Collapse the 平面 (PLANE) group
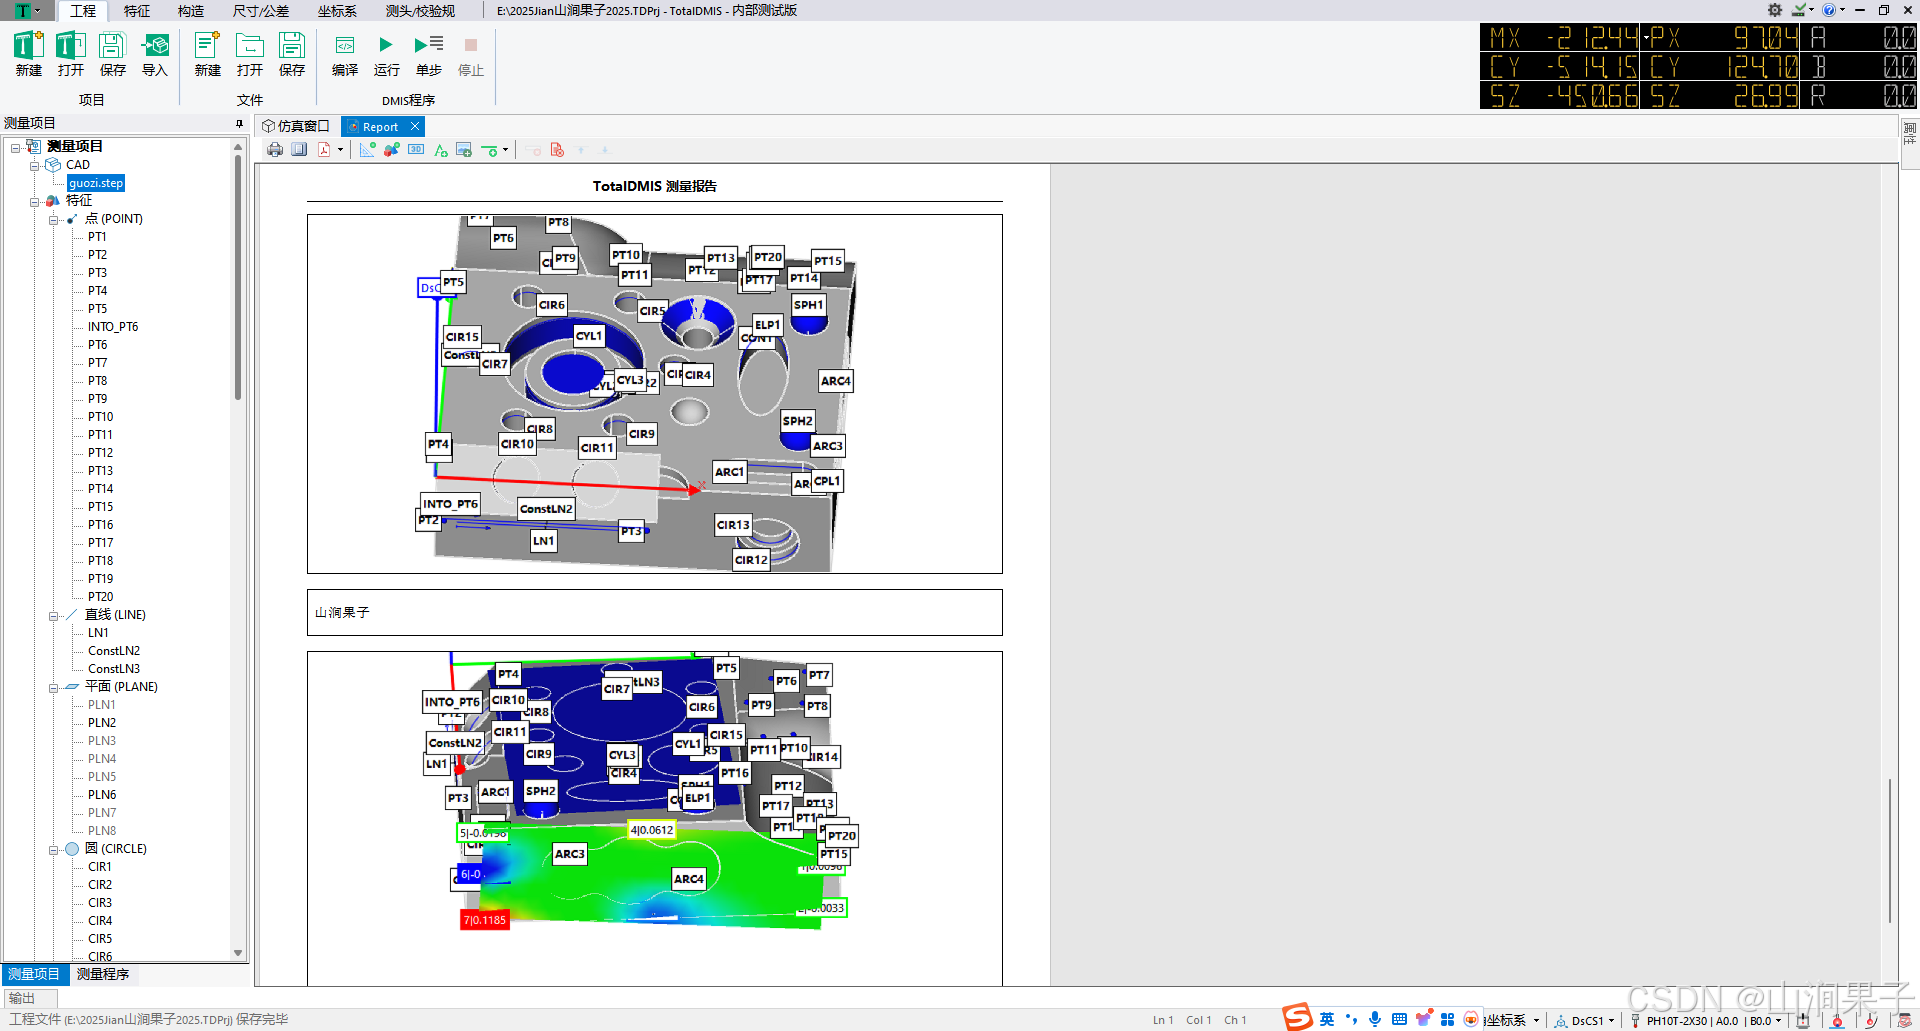Image resolution: width=1920 pixels, height=1031 pixels. click(53, 687)
